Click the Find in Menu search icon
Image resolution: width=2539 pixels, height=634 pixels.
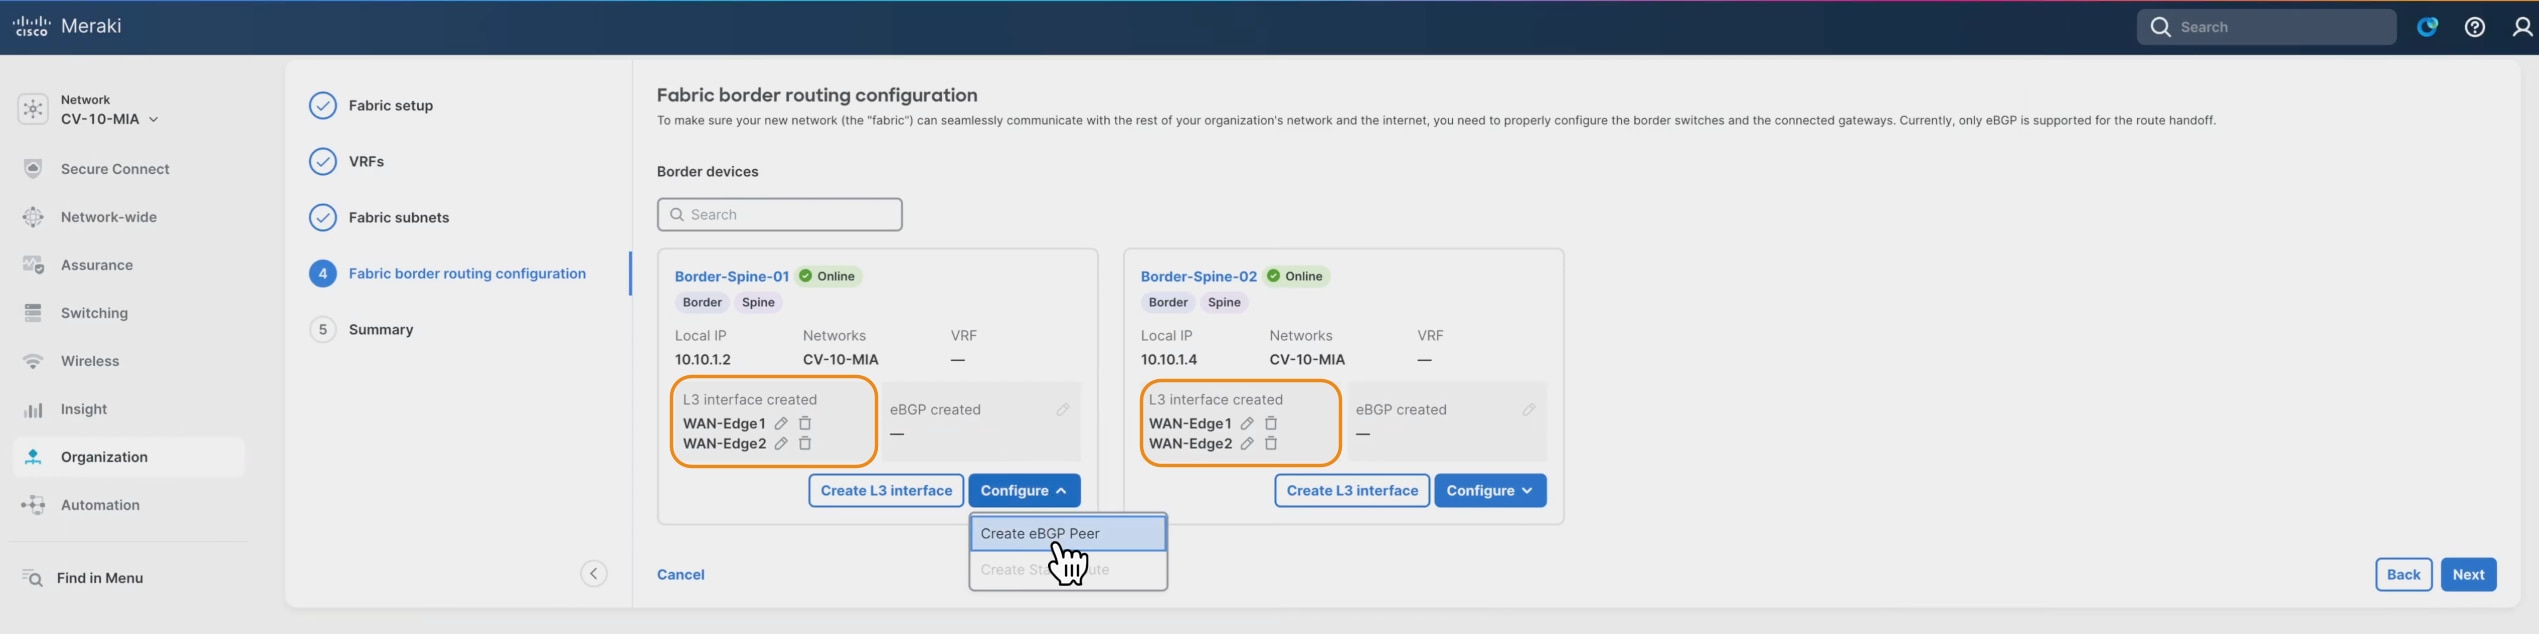32,578
